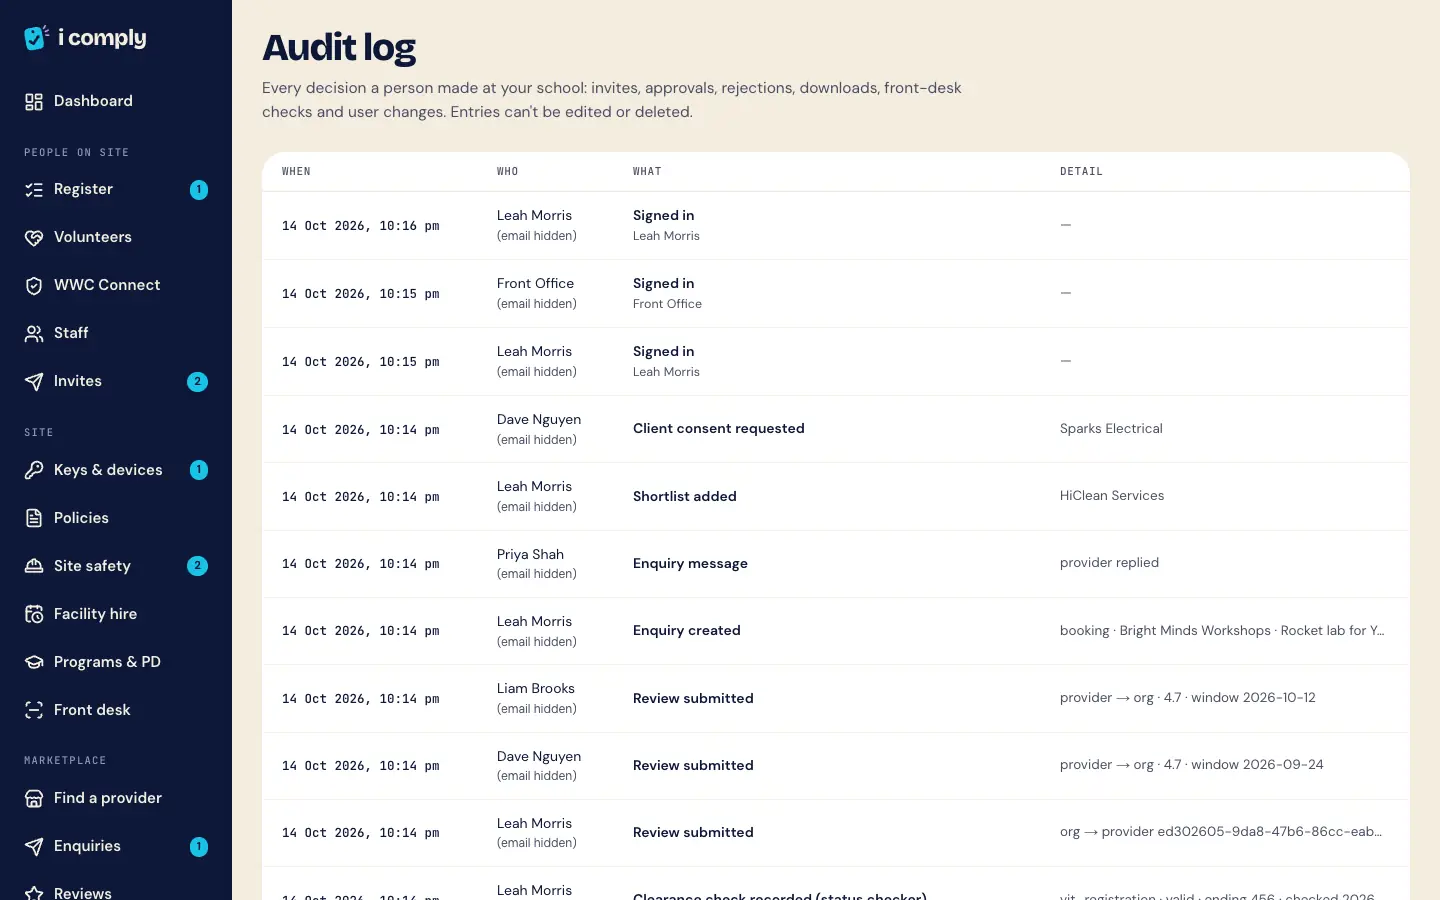Click the Register notification badge

tap(199, 189)
